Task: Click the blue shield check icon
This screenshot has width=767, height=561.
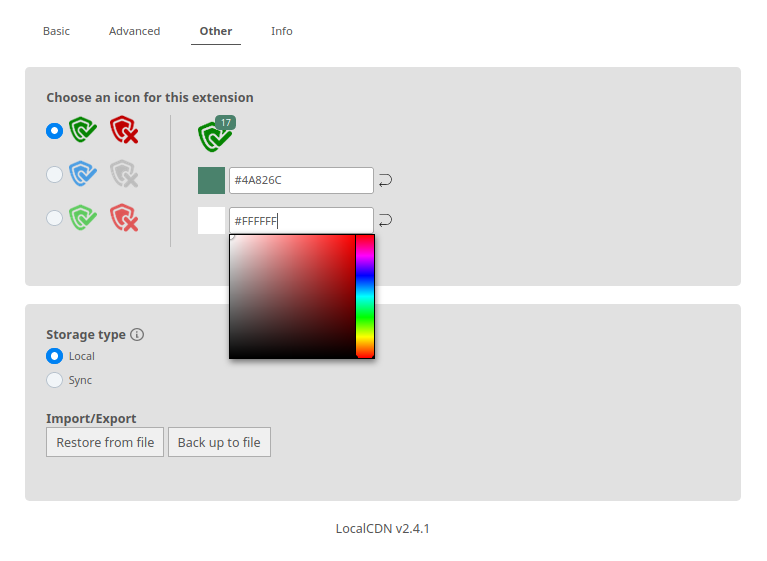Action: pyautogui.click(x=83, y=174)
